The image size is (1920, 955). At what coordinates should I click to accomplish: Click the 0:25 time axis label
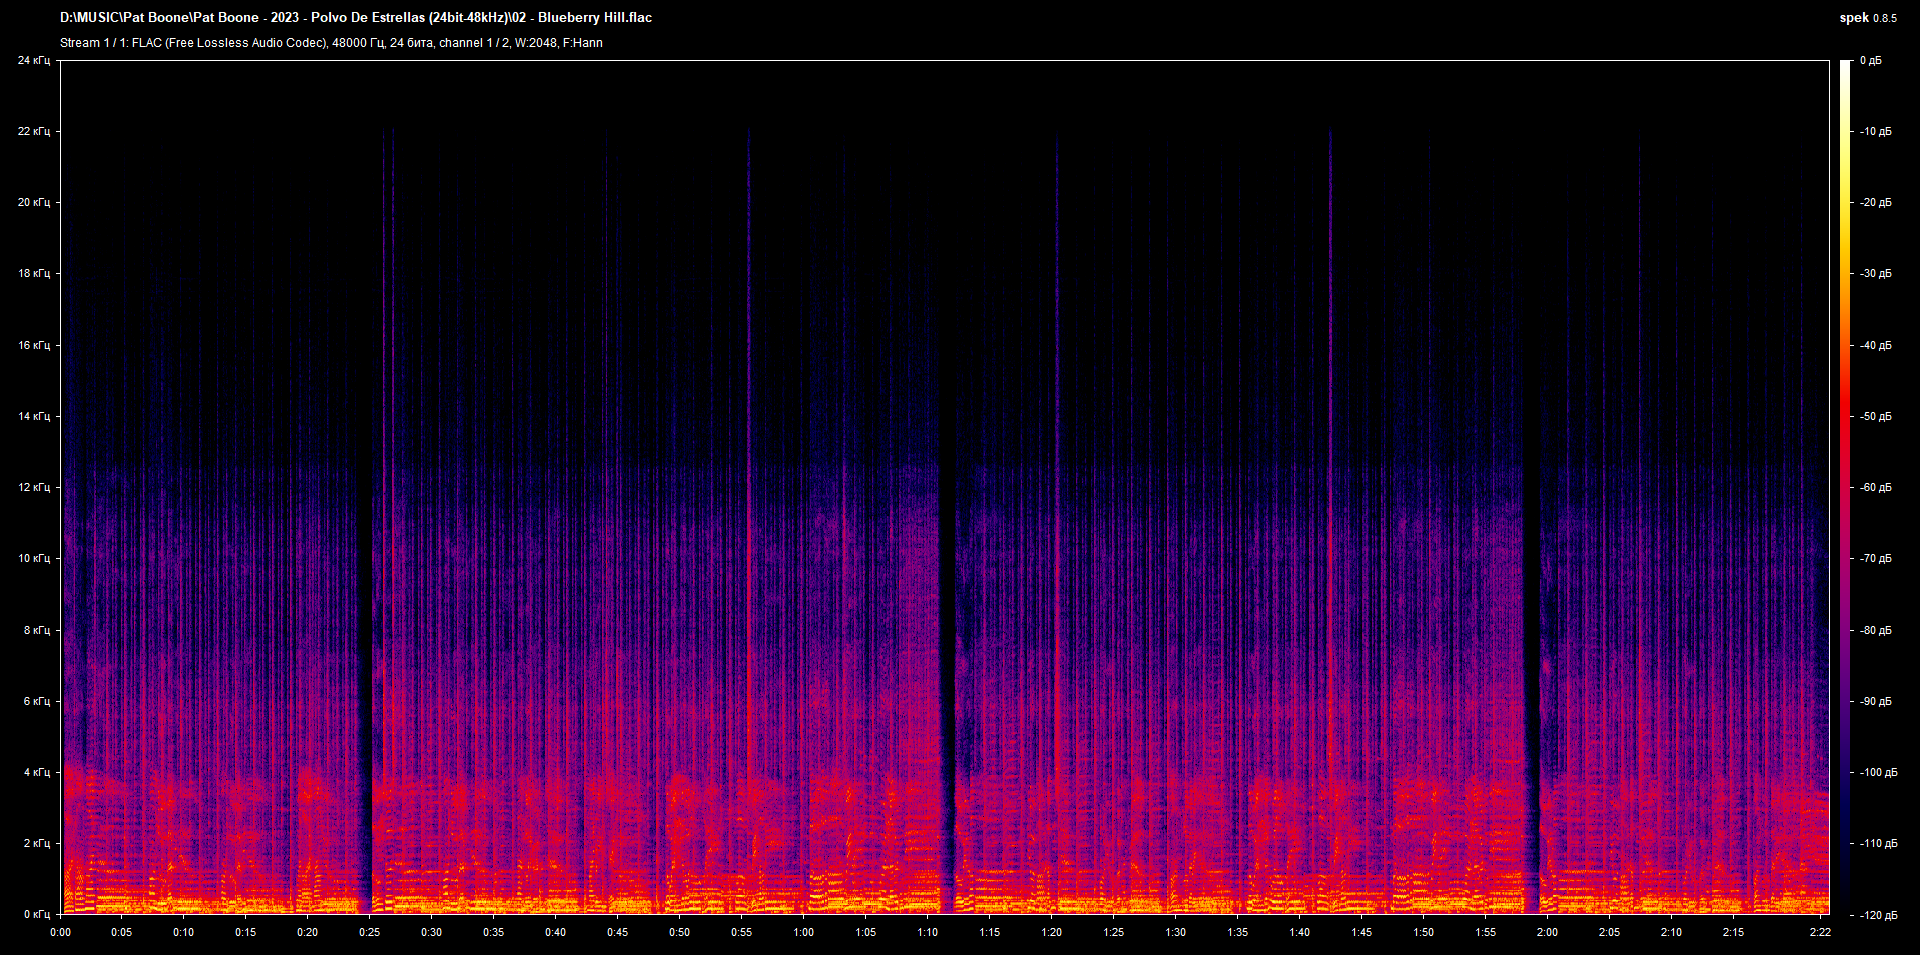point(370,933)
